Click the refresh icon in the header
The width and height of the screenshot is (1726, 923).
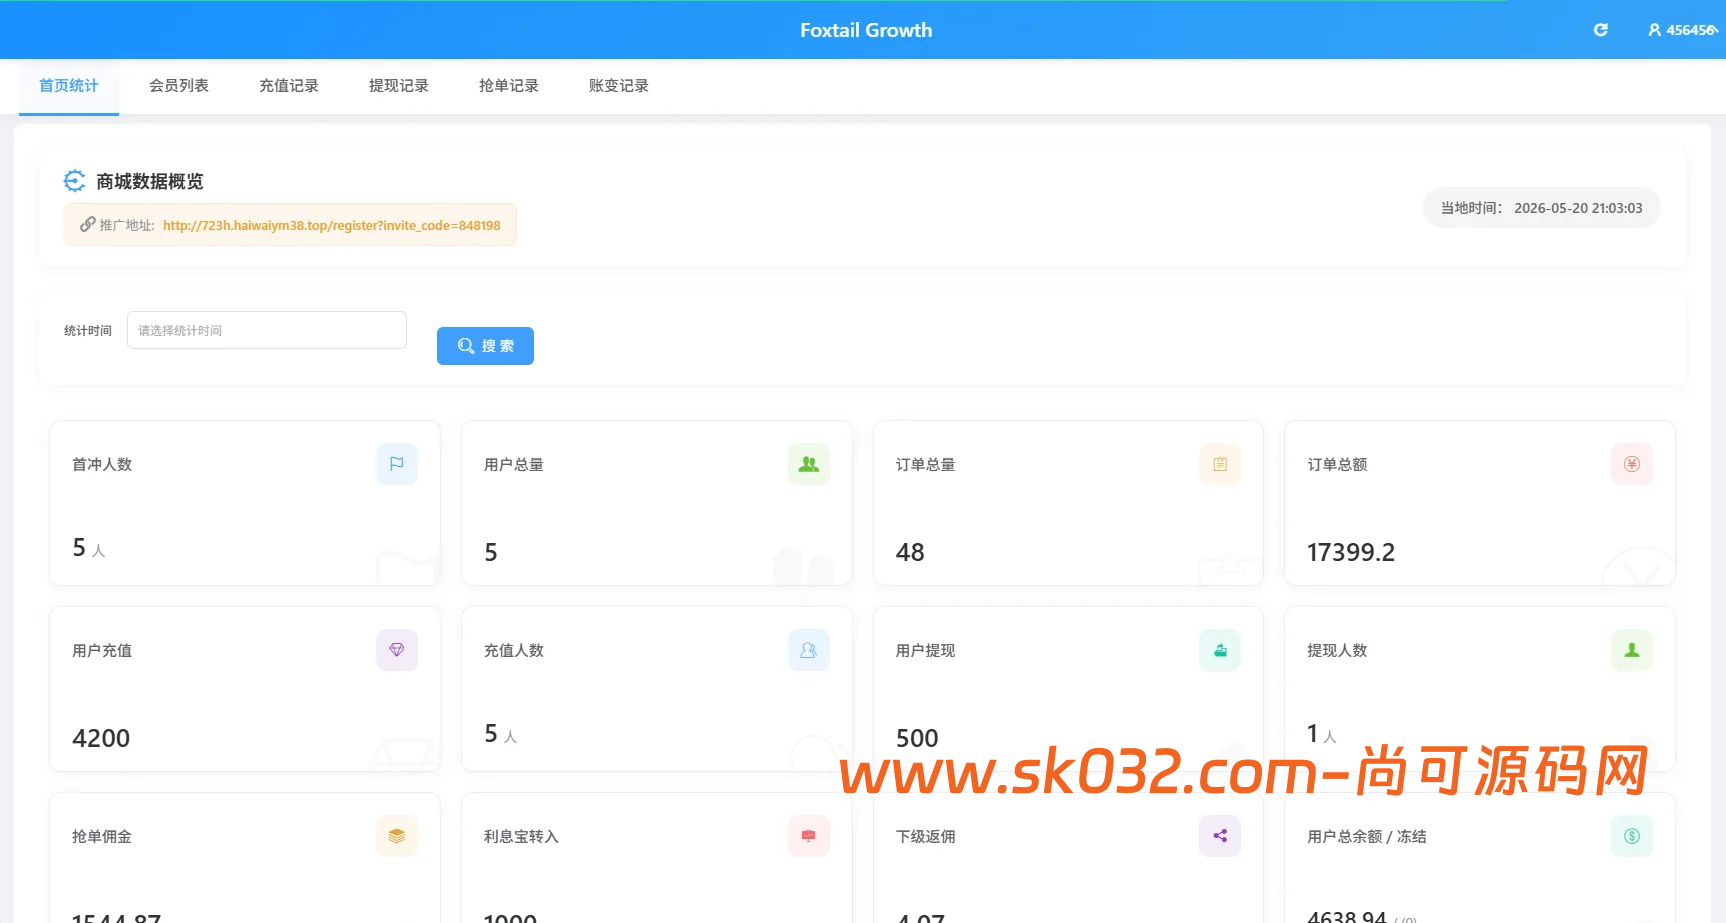click(x=1600, y=30)
